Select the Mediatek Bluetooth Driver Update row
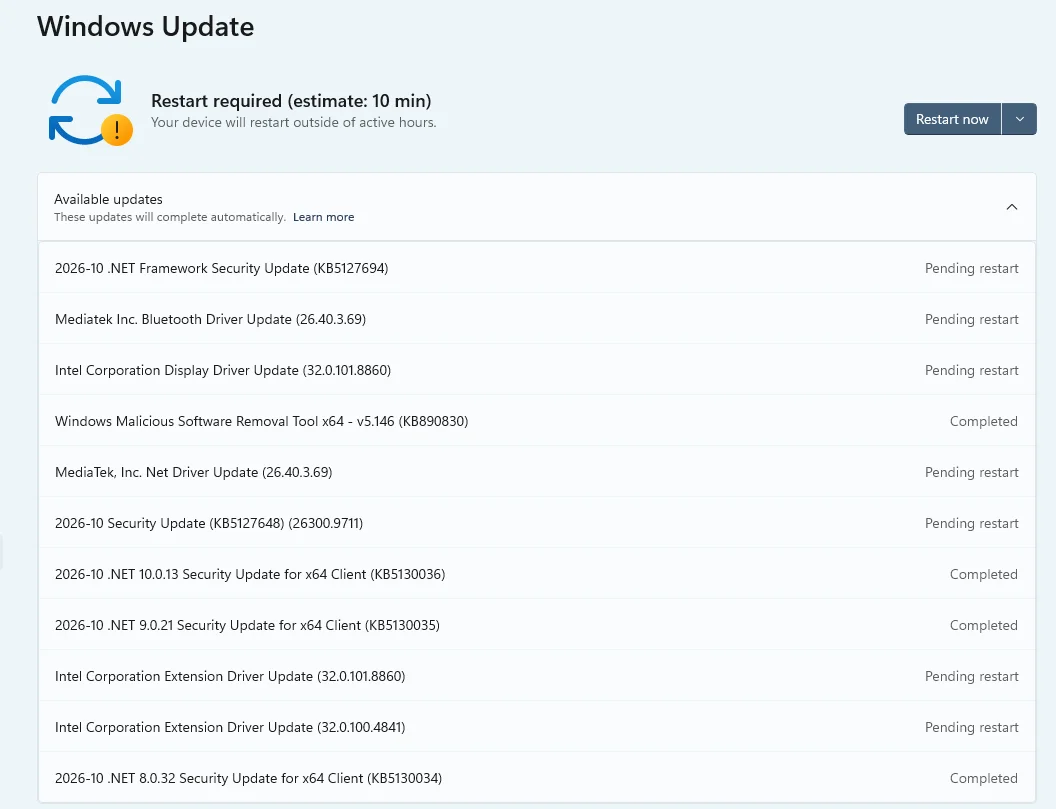The image size is (1056, 809). [537, 319]
